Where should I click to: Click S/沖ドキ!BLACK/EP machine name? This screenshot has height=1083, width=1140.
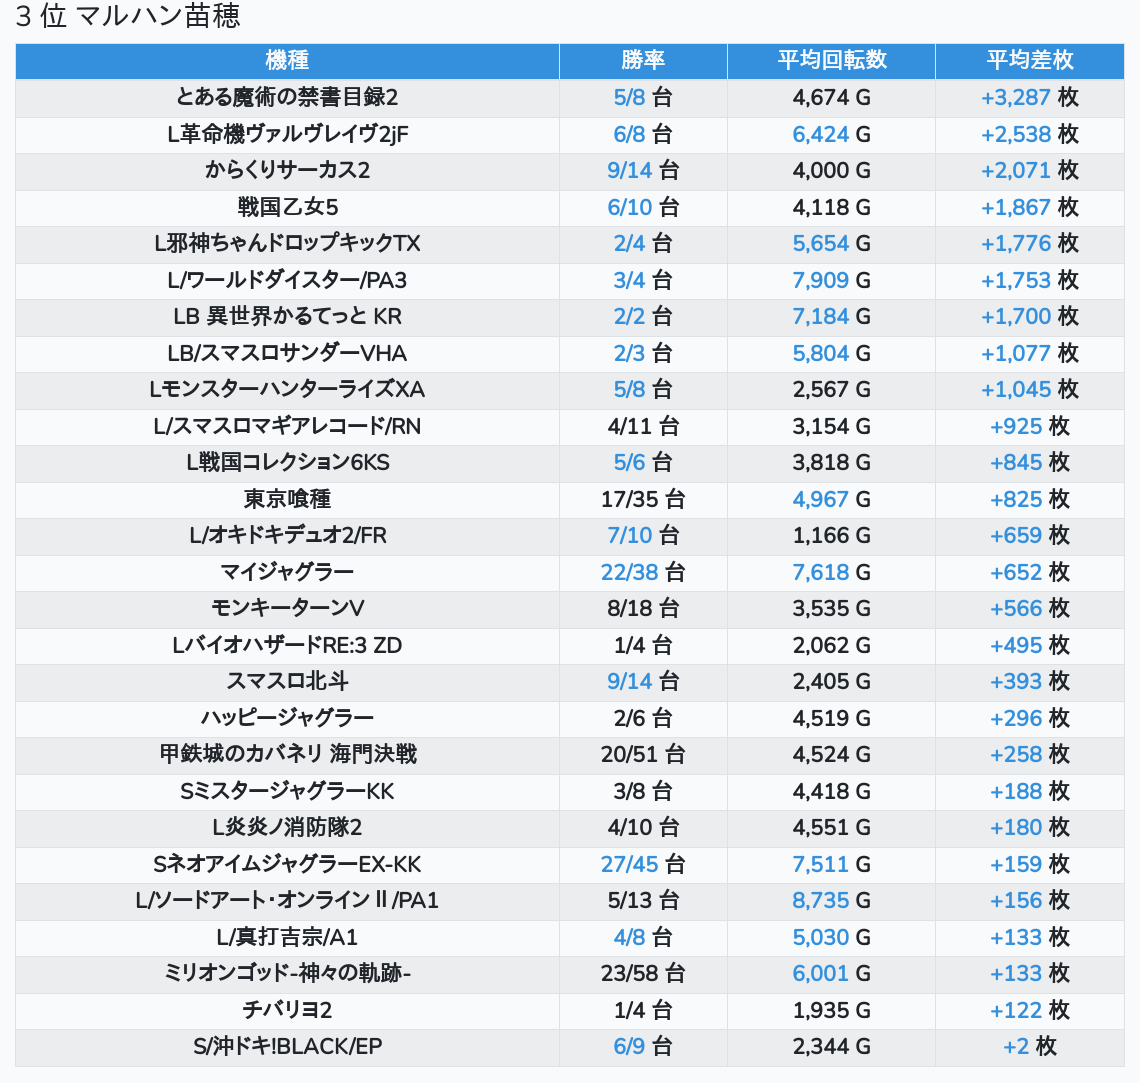tap(287, 1047)
